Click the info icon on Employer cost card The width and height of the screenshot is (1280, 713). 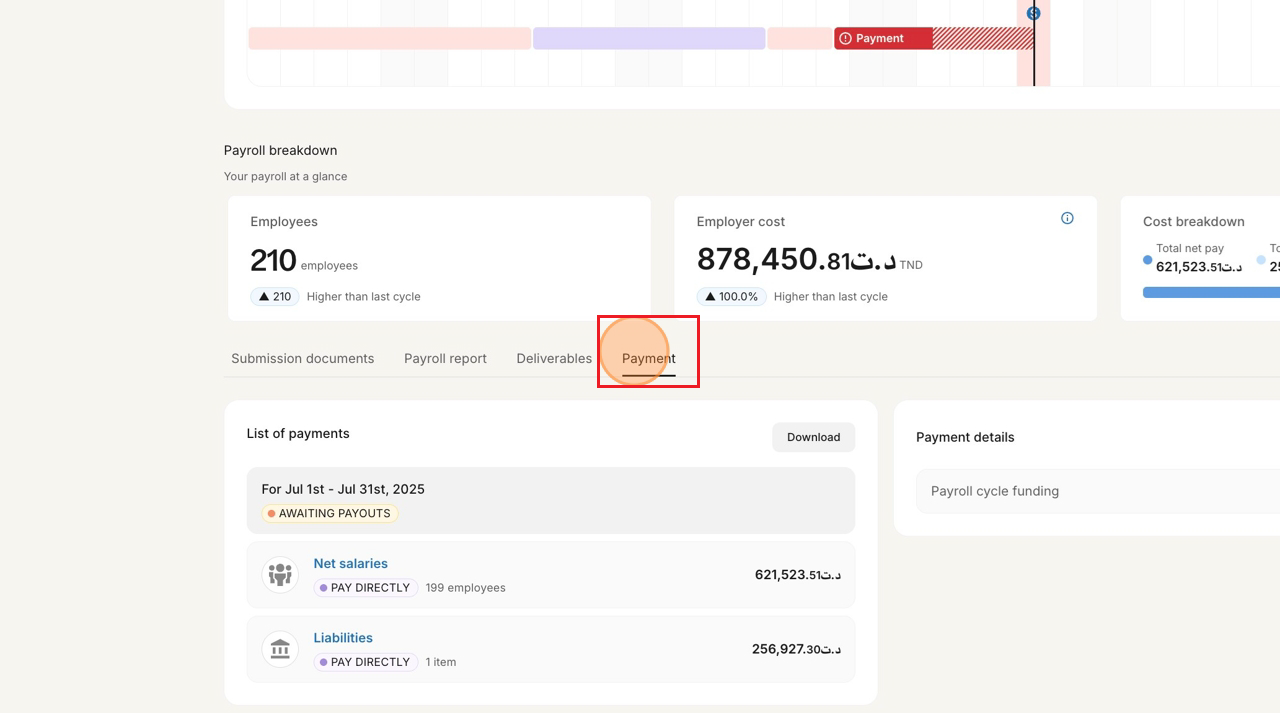(1067, 218)
